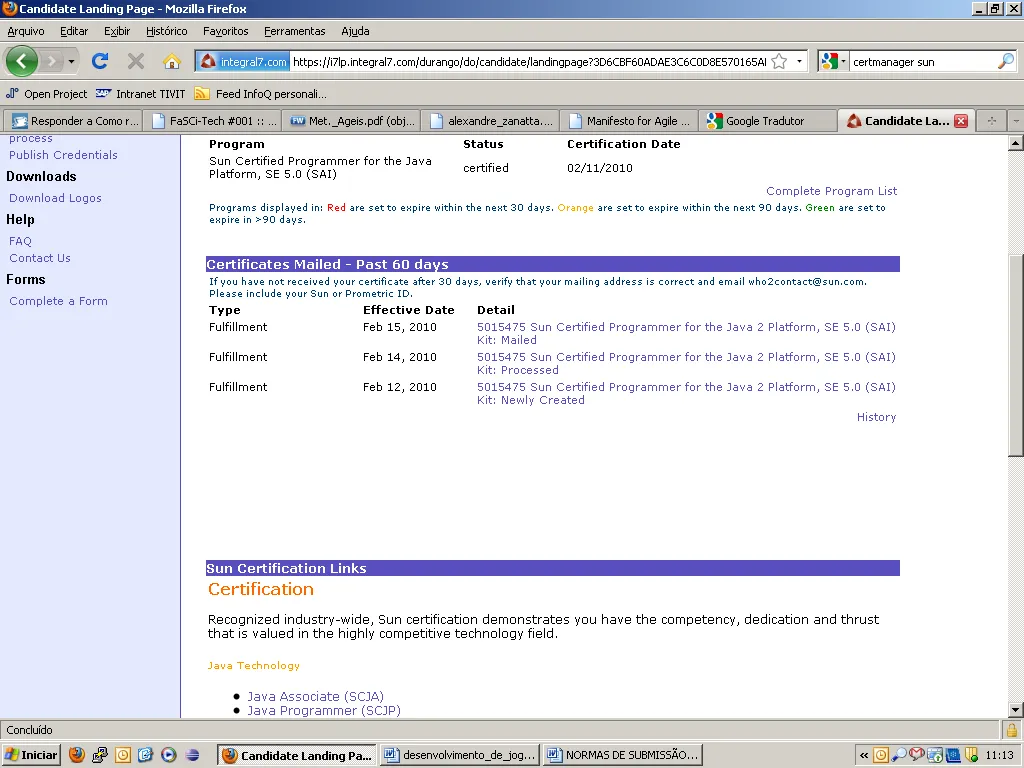Click the vertical scrollbar down arrow
Image resolution: width=1024 pixels, height=768 pixels.
[1016, 710]
